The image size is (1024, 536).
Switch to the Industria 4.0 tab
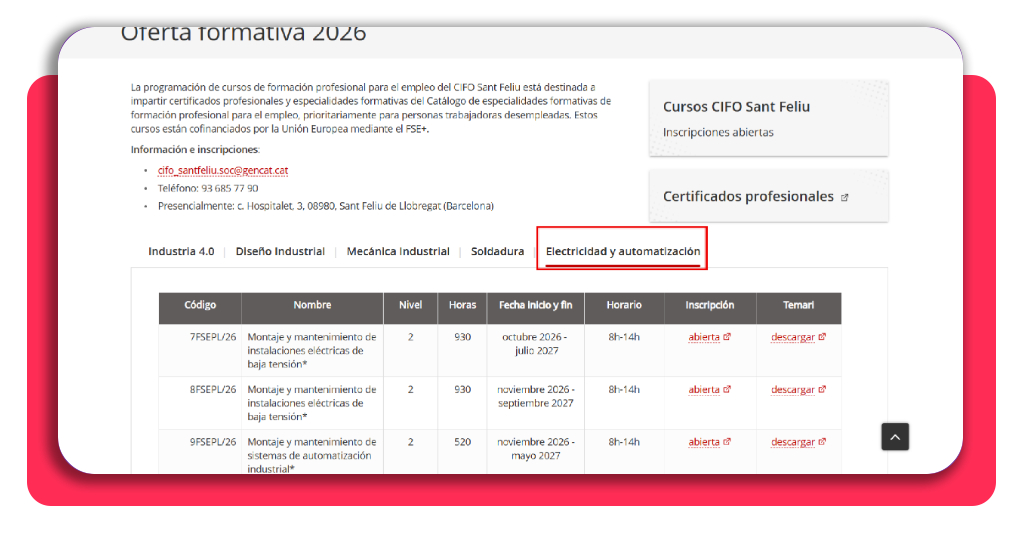pyautogui.click(x=181, y=251)
